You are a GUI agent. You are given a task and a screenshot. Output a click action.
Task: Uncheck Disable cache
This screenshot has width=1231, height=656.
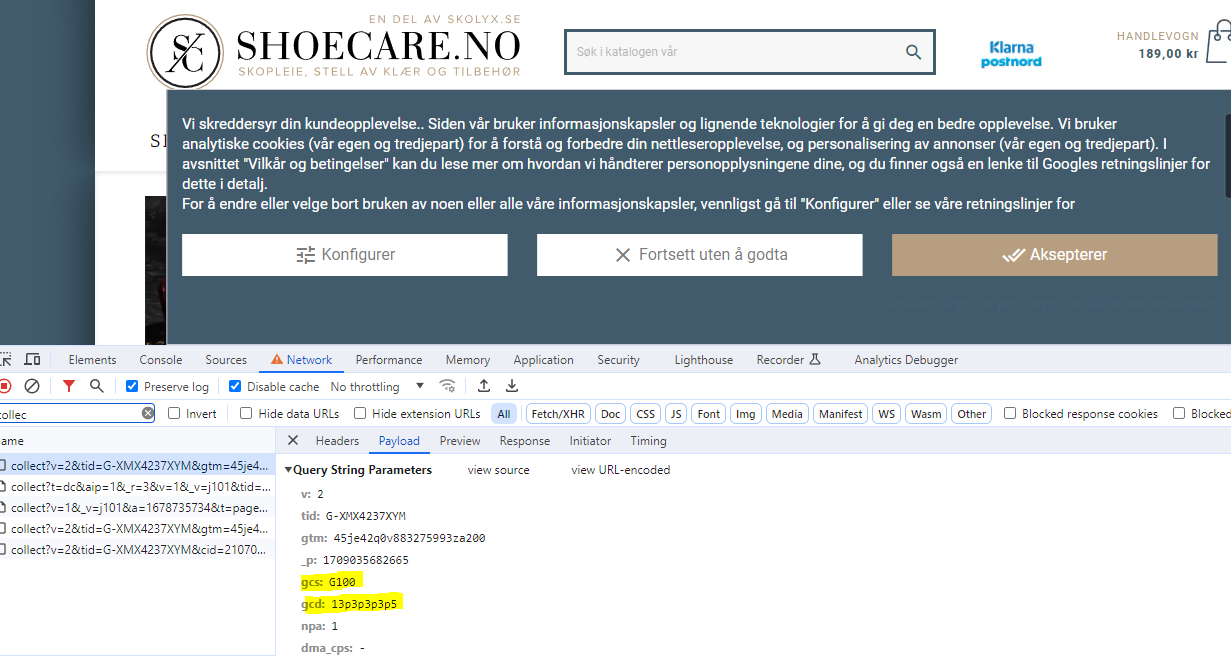click(235, 386)
